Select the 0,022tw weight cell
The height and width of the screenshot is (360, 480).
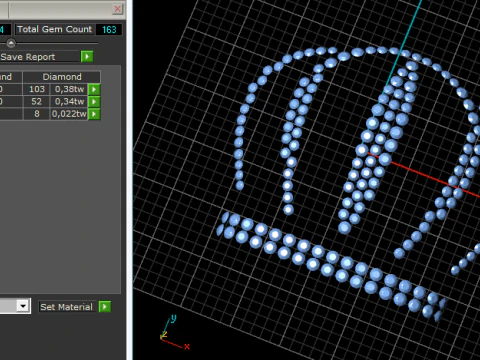pos(69,114)
